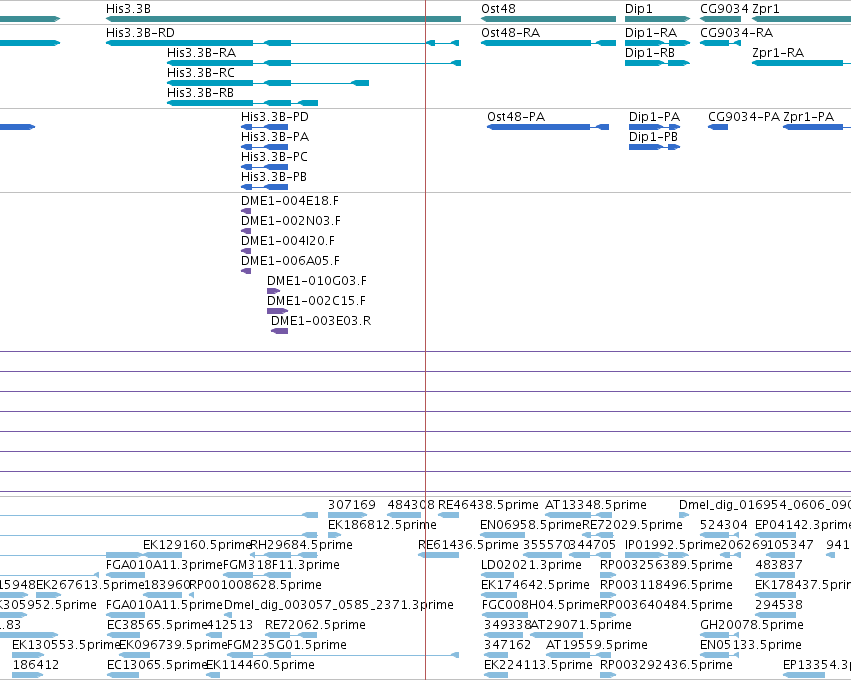This screenshot has height=680, width=851.
Task: Select EST LD02021.3prime
Action: (x=497, y=575)
